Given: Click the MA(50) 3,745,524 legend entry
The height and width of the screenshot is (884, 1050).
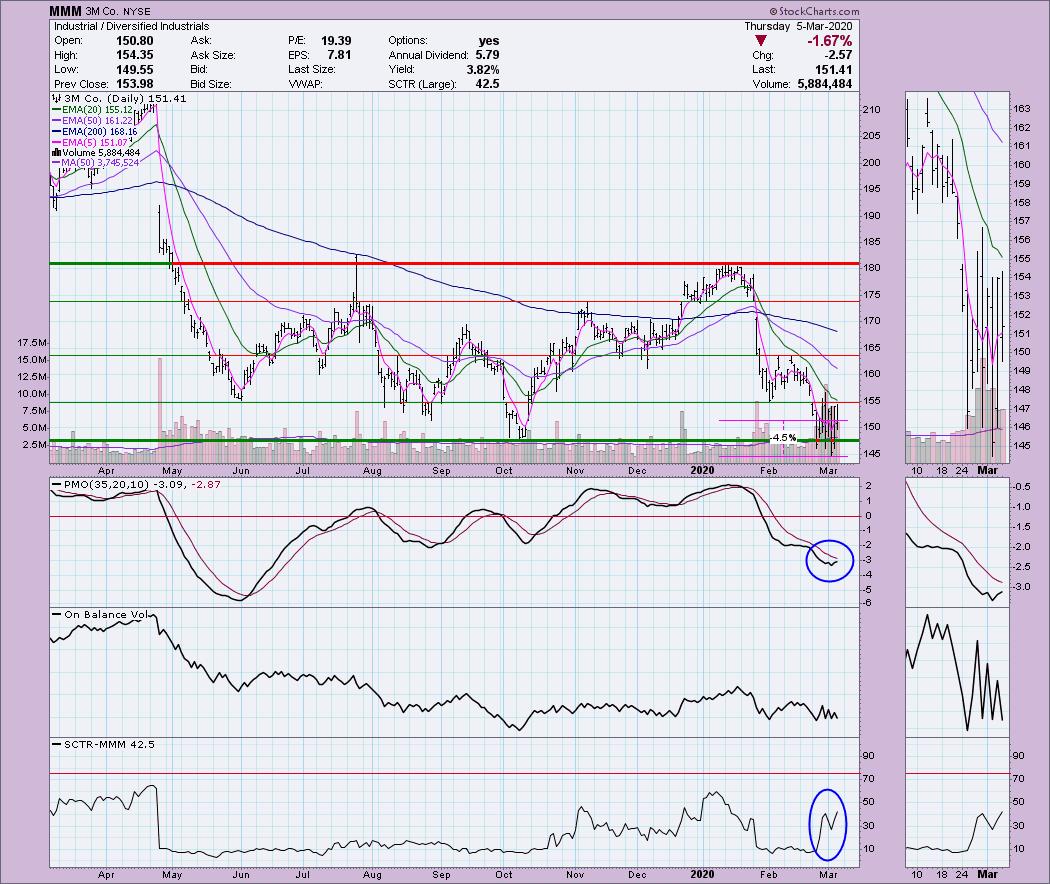Looking at the screenshot, I should (95, 163).
